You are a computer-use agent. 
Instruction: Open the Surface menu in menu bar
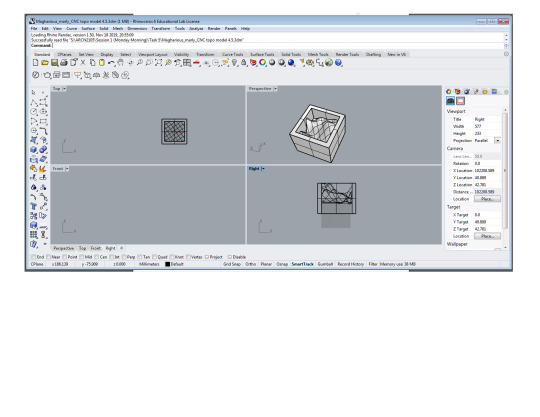click(x=88, y=29)
